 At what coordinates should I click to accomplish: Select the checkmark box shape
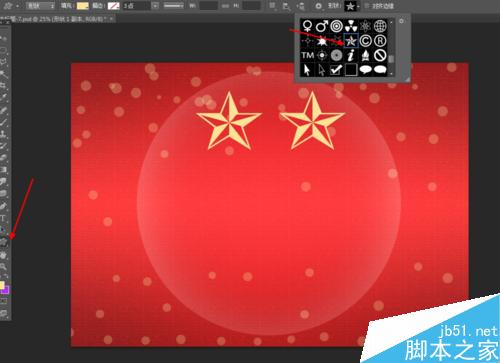pyautogui.click(x=336, y=70)
